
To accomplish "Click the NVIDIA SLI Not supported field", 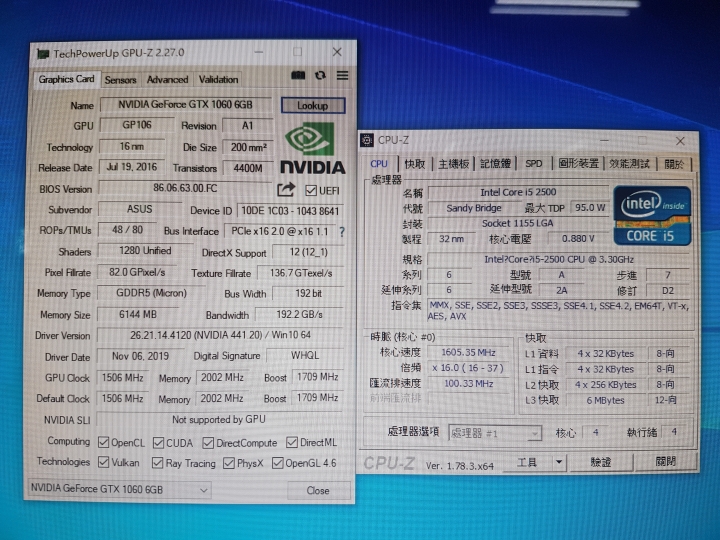I will point(219,419).
